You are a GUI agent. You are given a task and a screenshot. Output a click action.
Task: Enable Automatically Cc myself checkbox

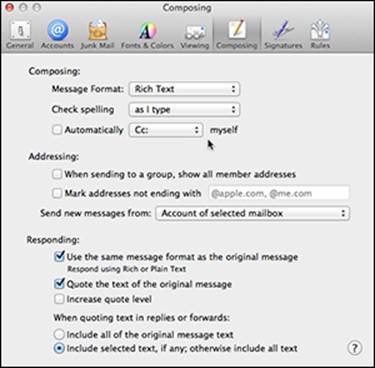57,130
